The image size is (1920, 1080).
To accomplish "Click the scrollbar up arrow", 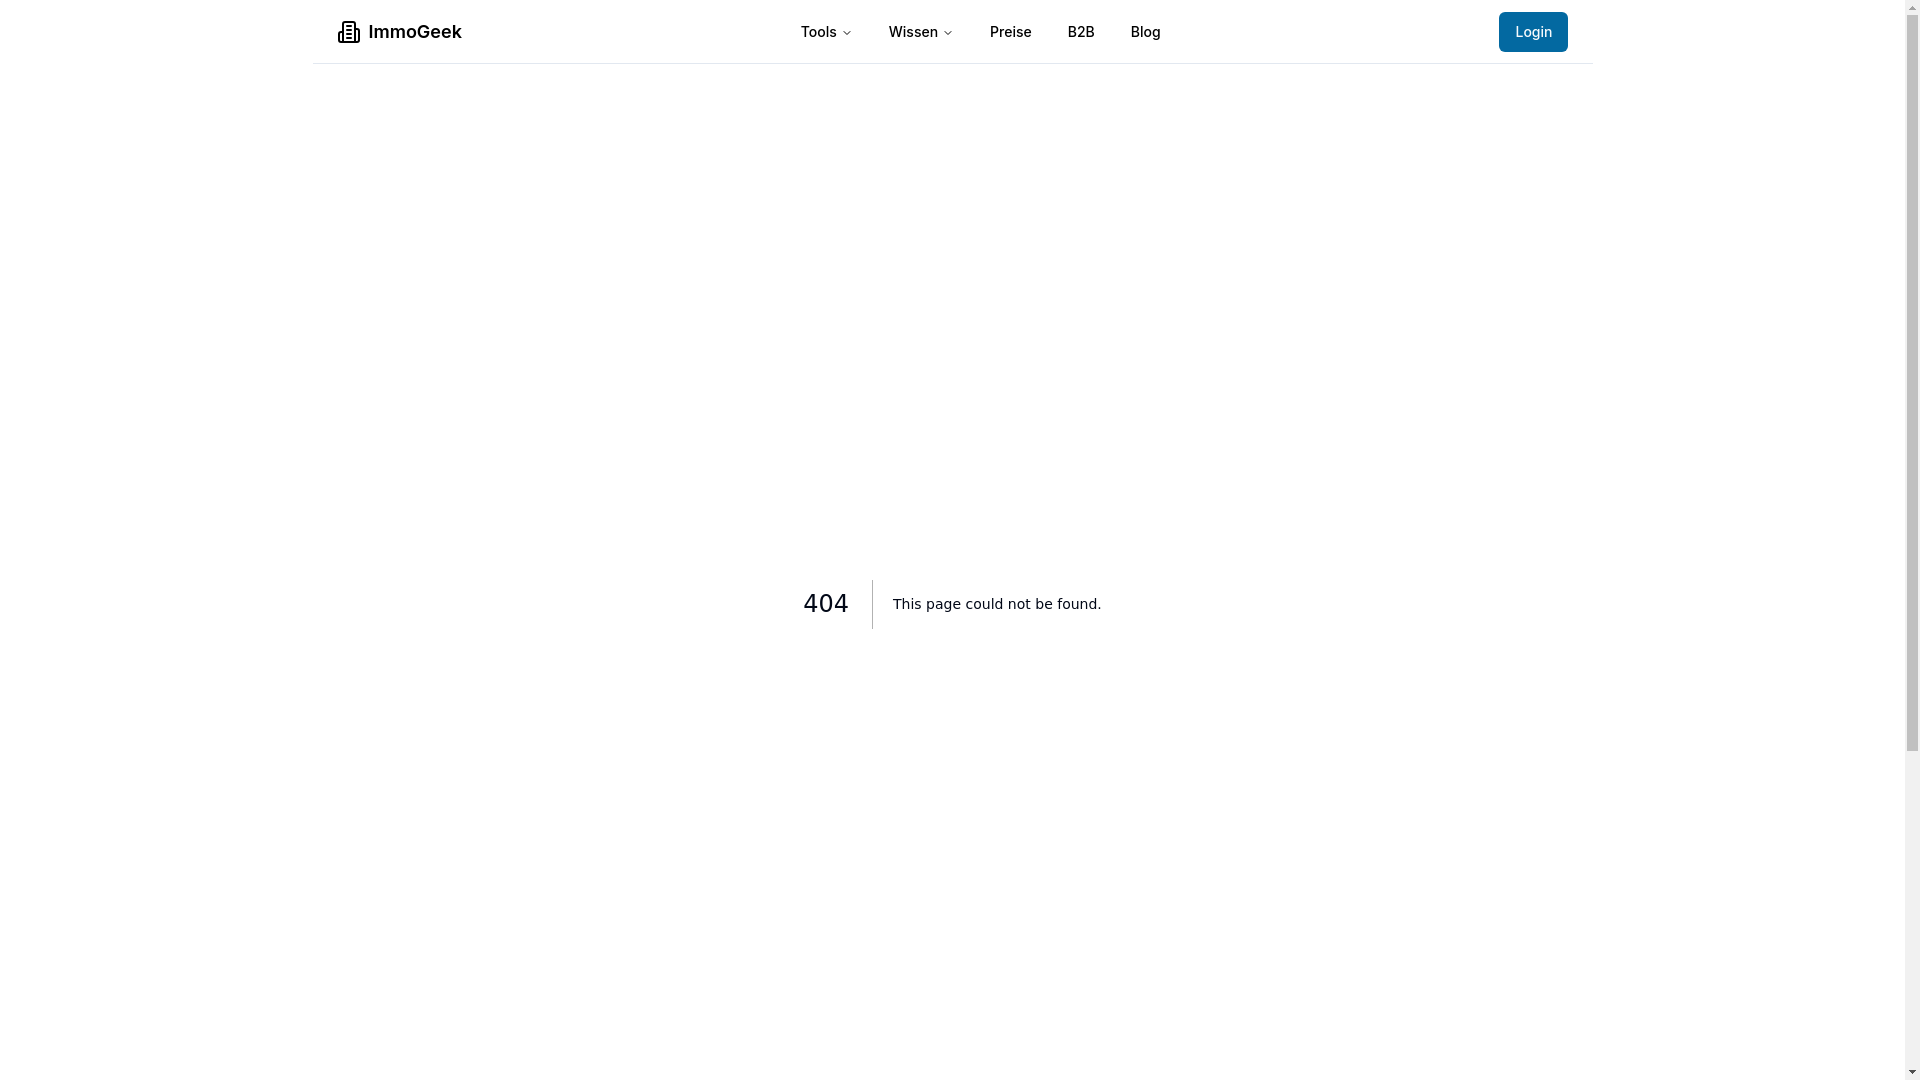I will pos(1912,7).
